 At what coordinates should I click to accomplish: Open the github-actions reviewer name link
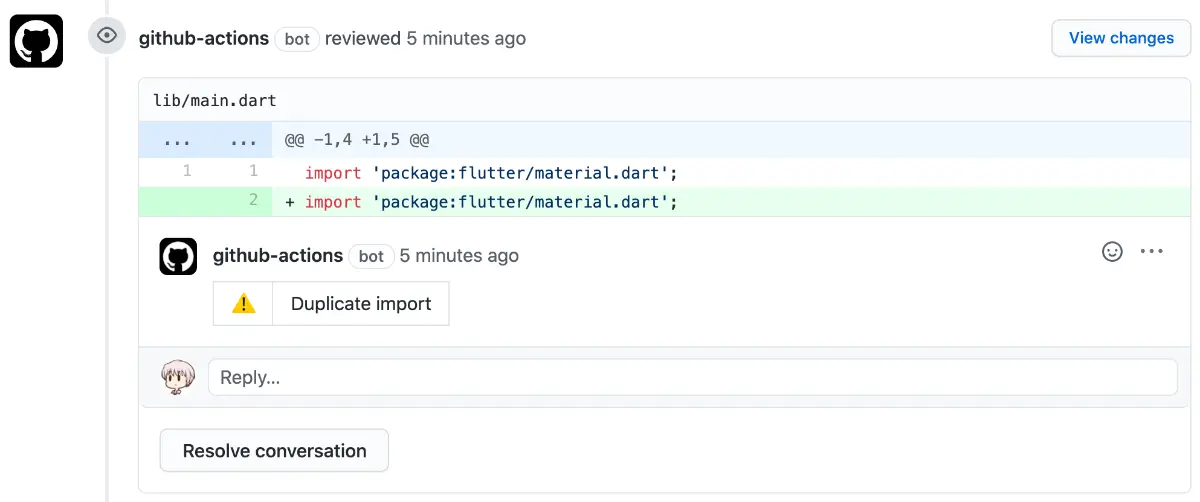point(204,39)
